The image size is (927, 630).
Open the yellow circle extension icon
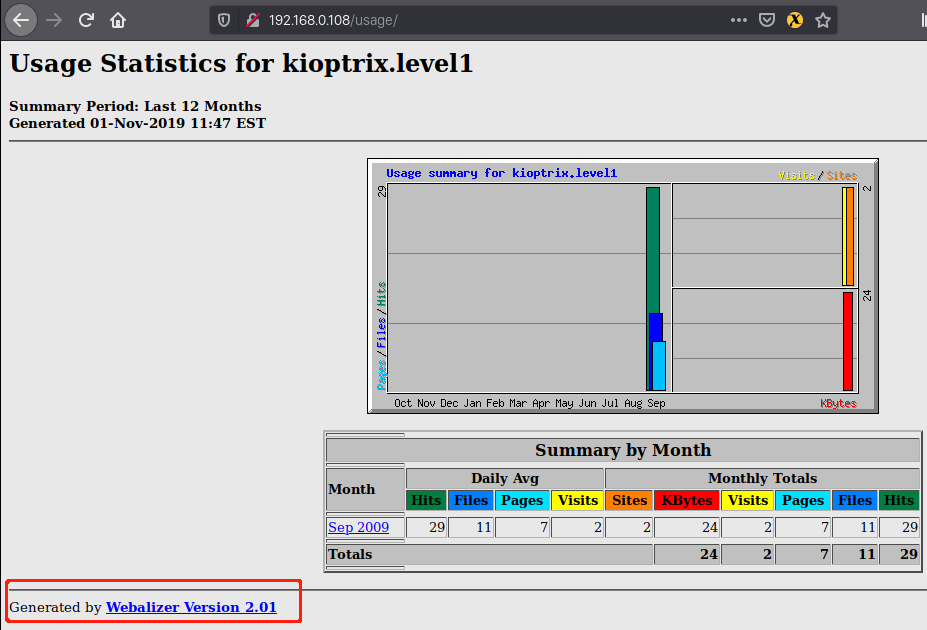coord(794,19)
